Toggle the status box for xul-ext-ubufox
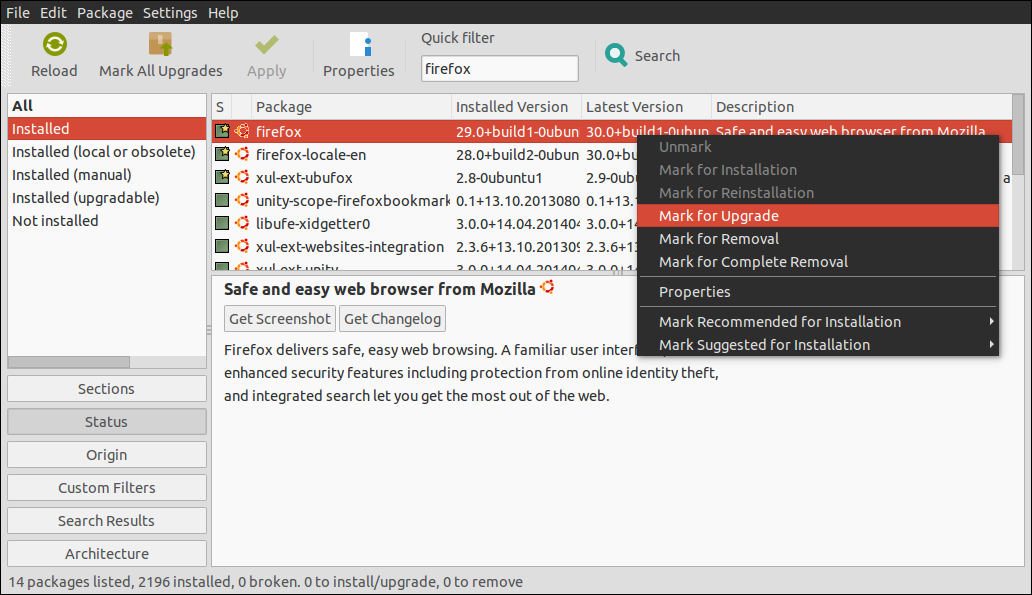Viewport: 1032px width, 595px height. [222, 177]
